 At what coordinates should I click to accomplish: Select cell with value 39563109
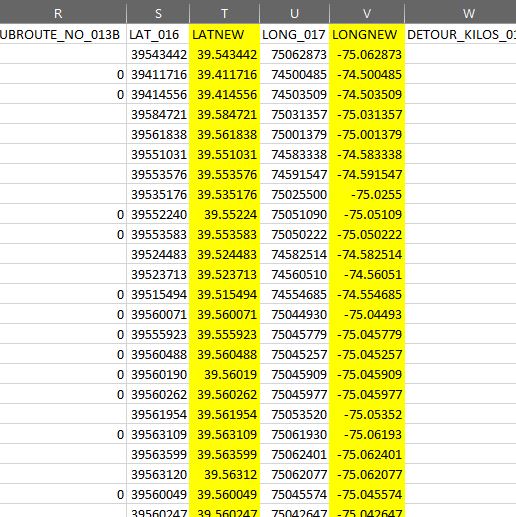(x=158, y=434)
